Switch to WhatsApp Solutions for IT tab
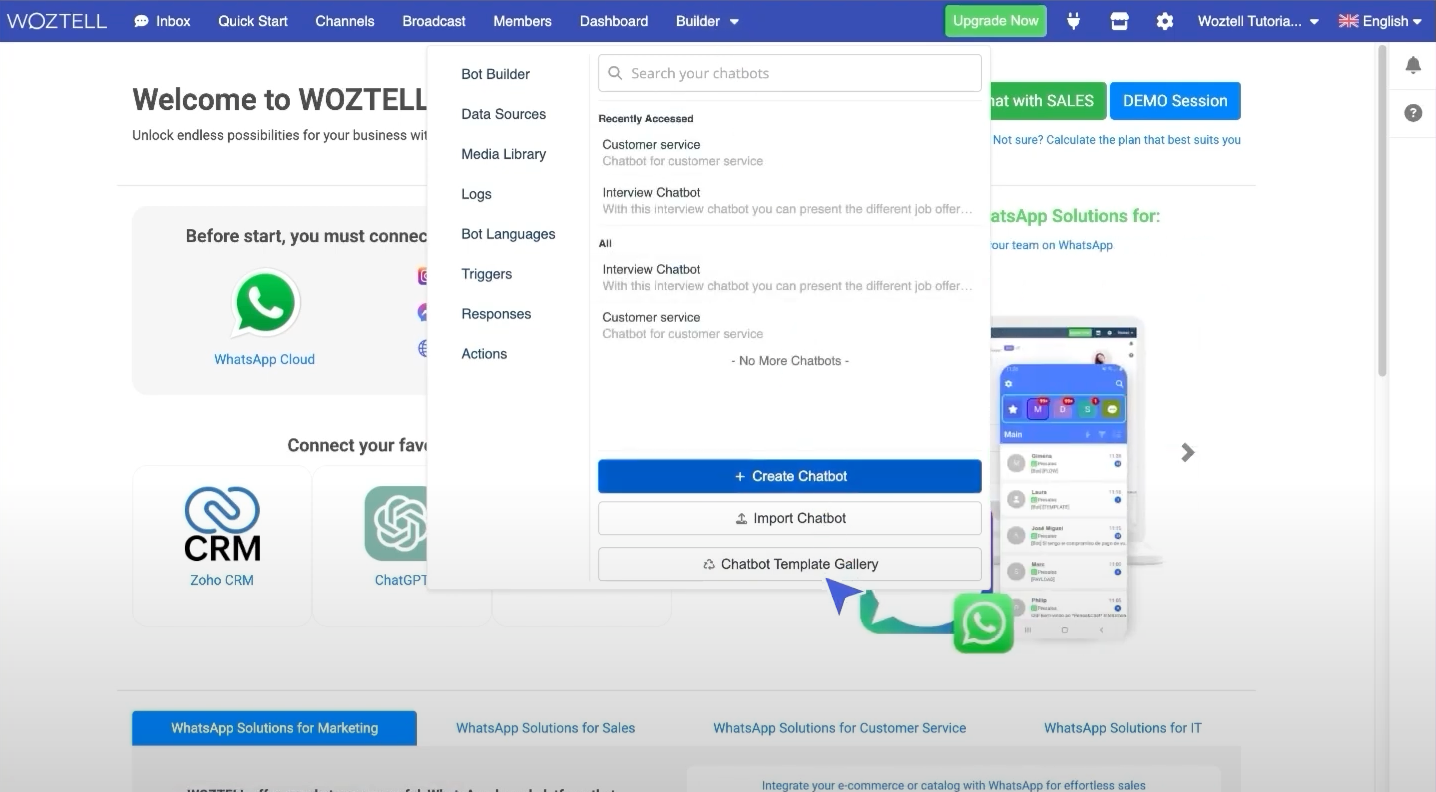 1123,728
